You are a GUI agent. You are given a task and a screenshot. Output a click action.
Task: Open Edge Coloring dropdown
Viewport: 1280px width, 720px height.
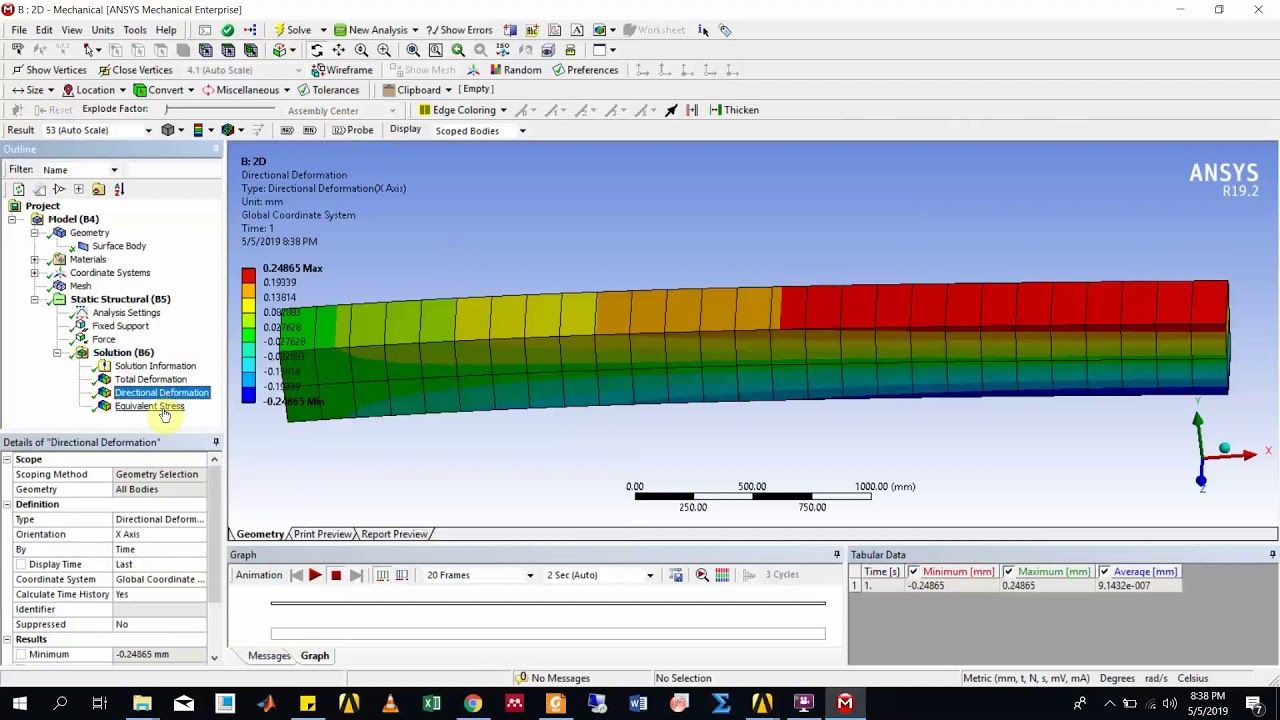point(463,110)
